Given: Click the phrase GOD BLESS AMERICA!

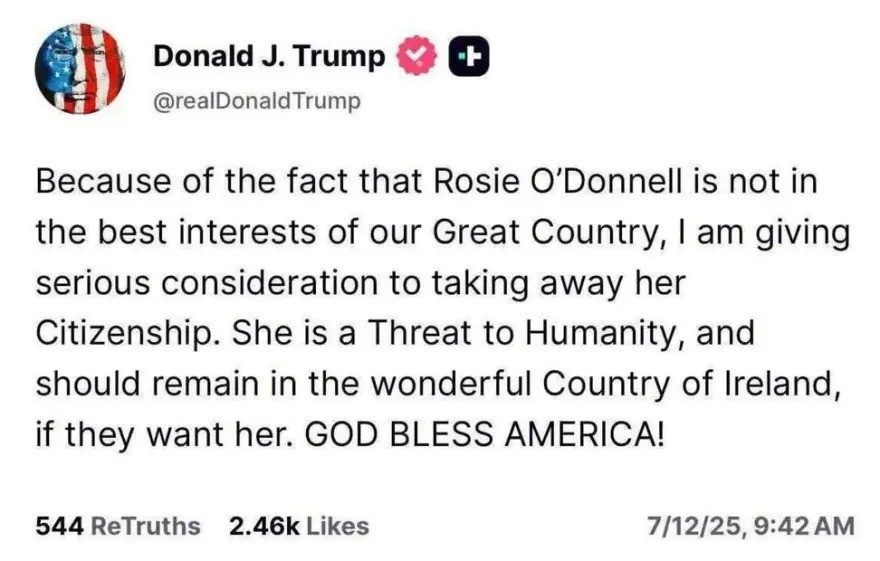Looking at the screenshot, I should point(484,434).
